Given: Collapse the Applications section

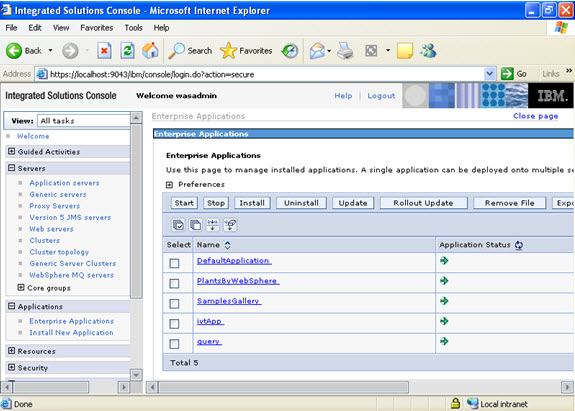Looking at the screenshot, I should click(11, 306).
